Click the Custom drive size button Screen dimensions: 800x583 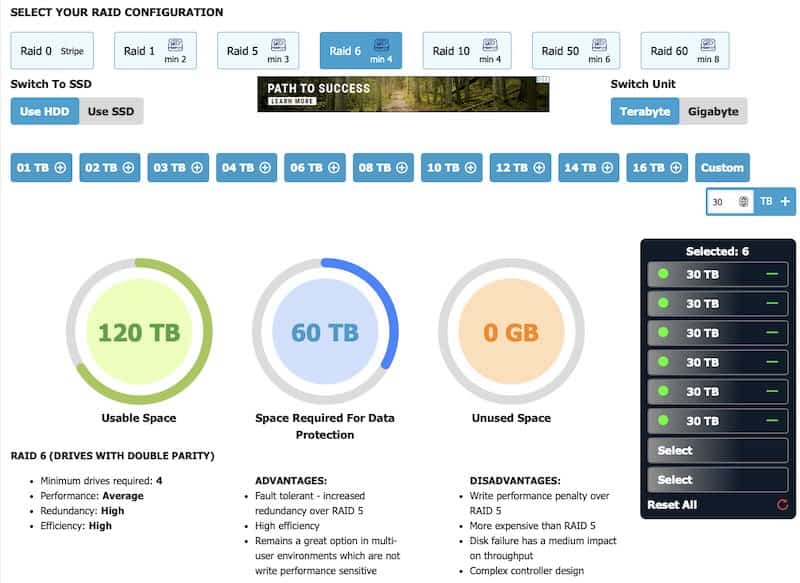tap(722, 168)
